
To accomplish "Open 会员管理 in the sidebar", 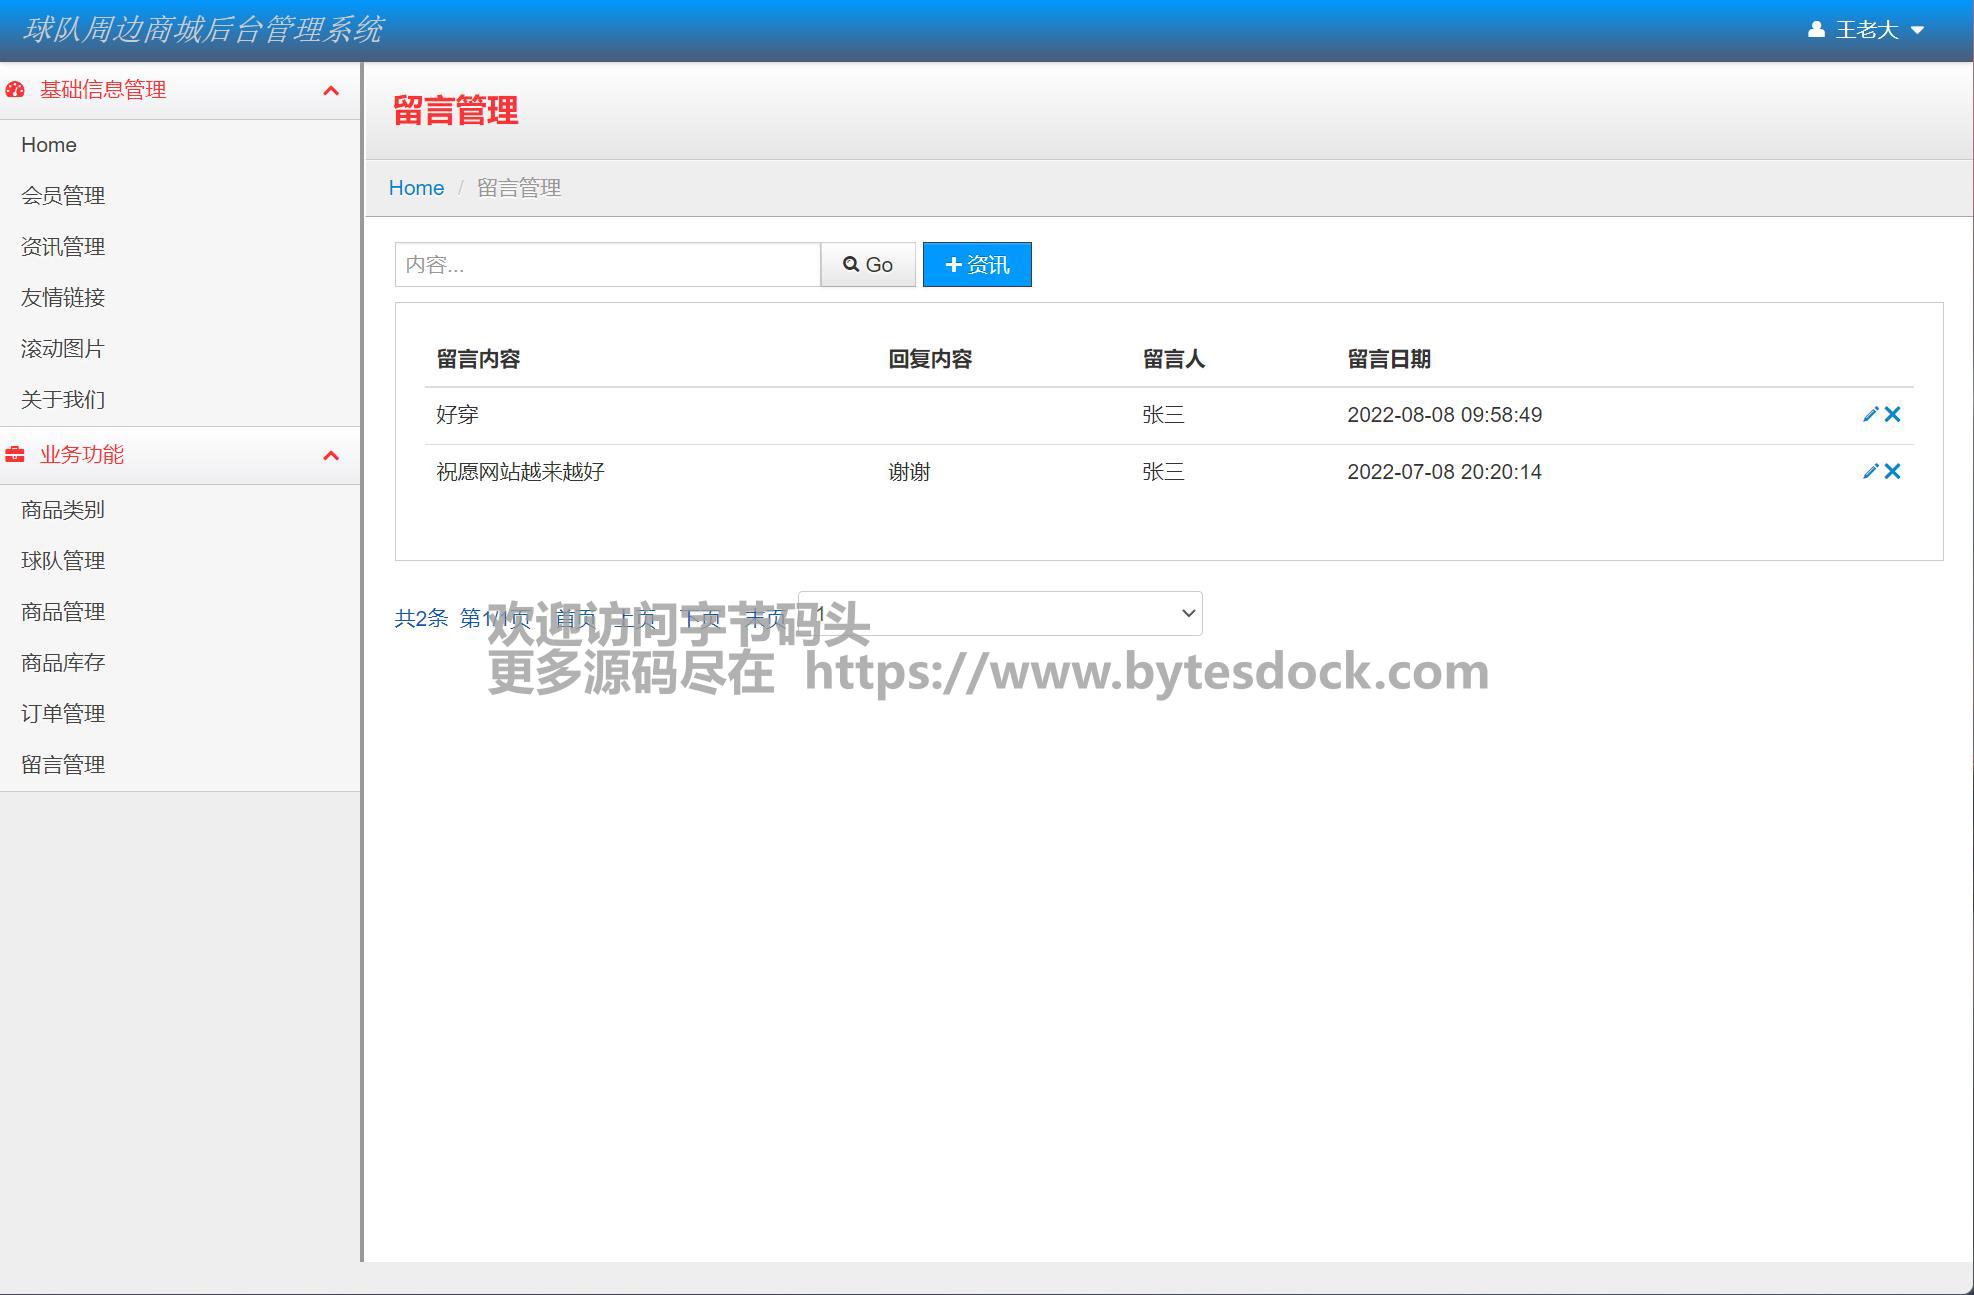I will coord(63,196).
